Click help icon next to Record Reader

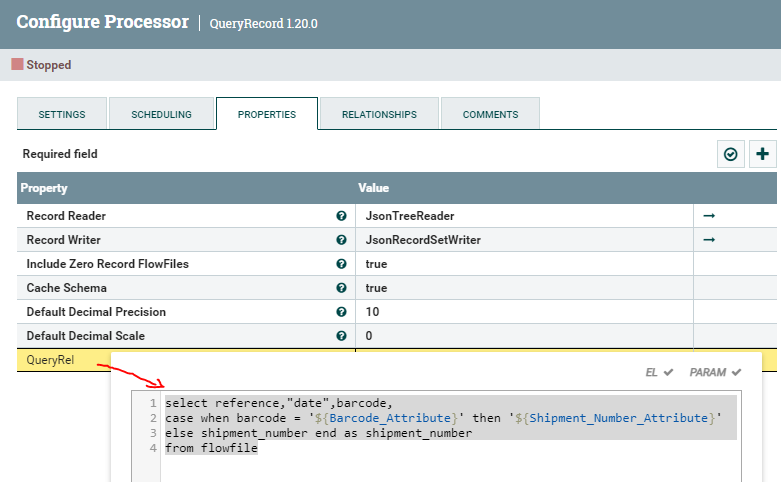pyautogui.click(x=341, y=216)
